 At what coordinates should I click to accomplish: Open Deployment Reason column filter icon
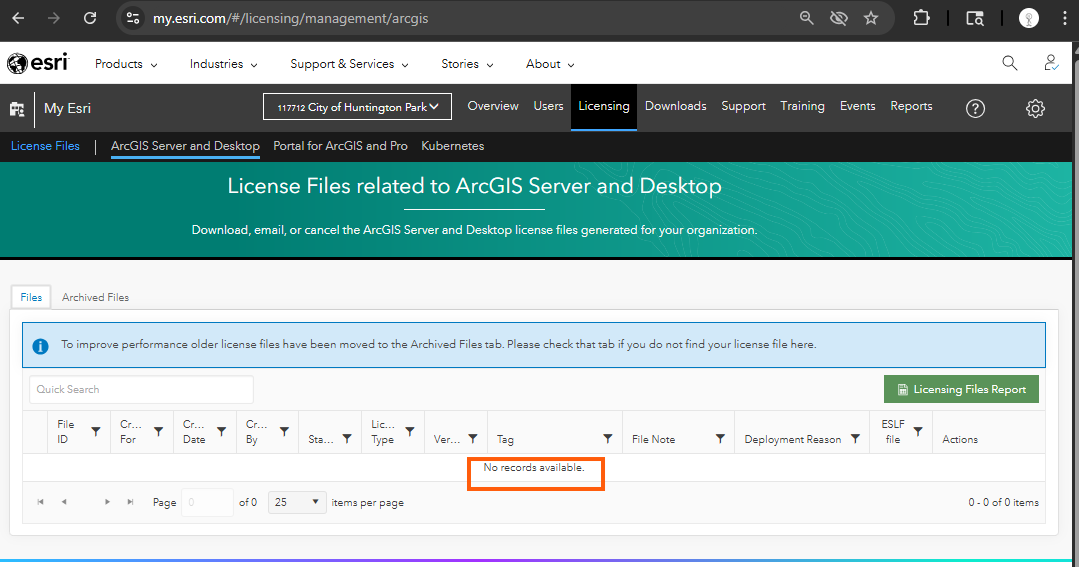855,439
